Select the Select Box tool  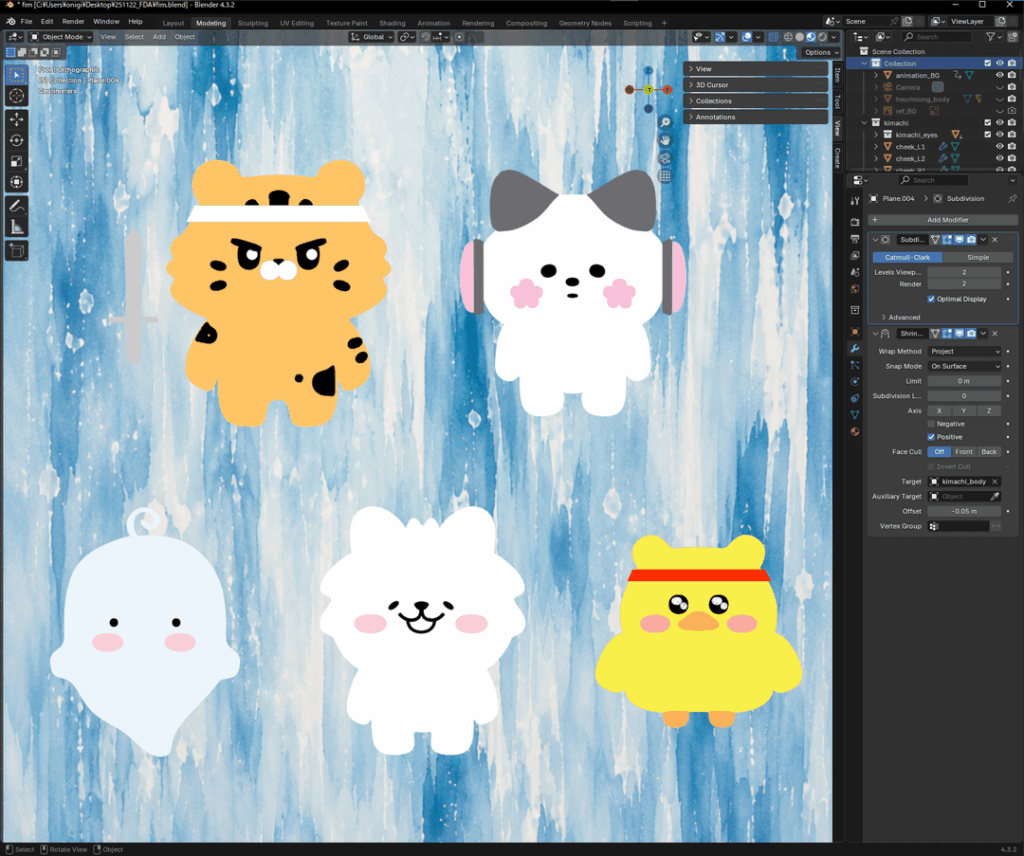[17, 75]
